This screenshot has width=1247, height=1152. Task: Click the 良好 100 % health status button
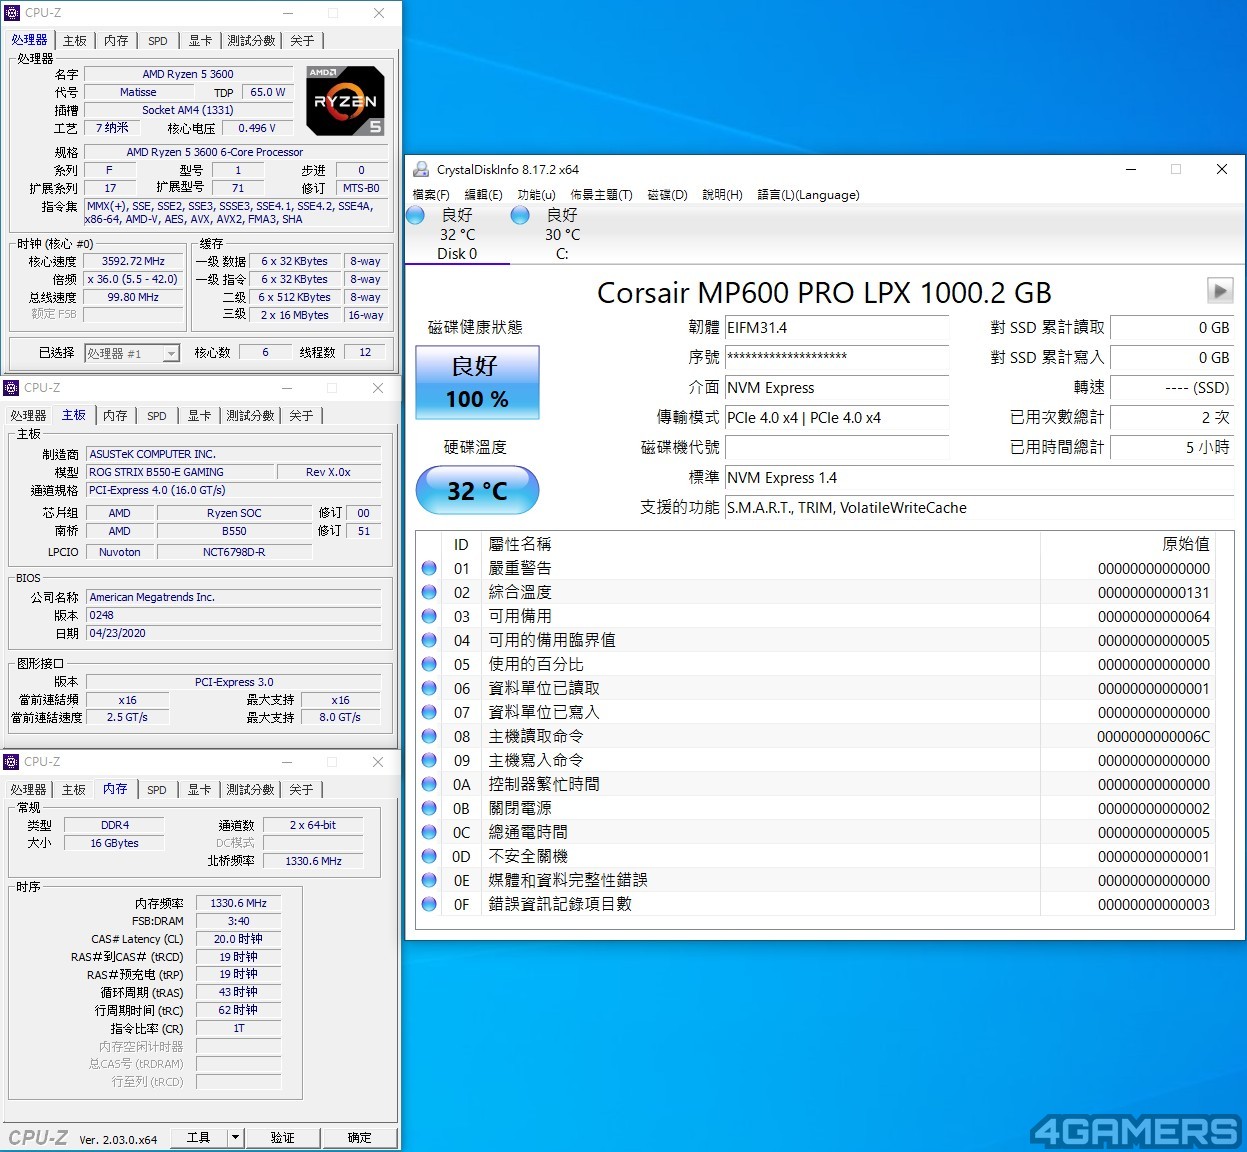(477, 382)
